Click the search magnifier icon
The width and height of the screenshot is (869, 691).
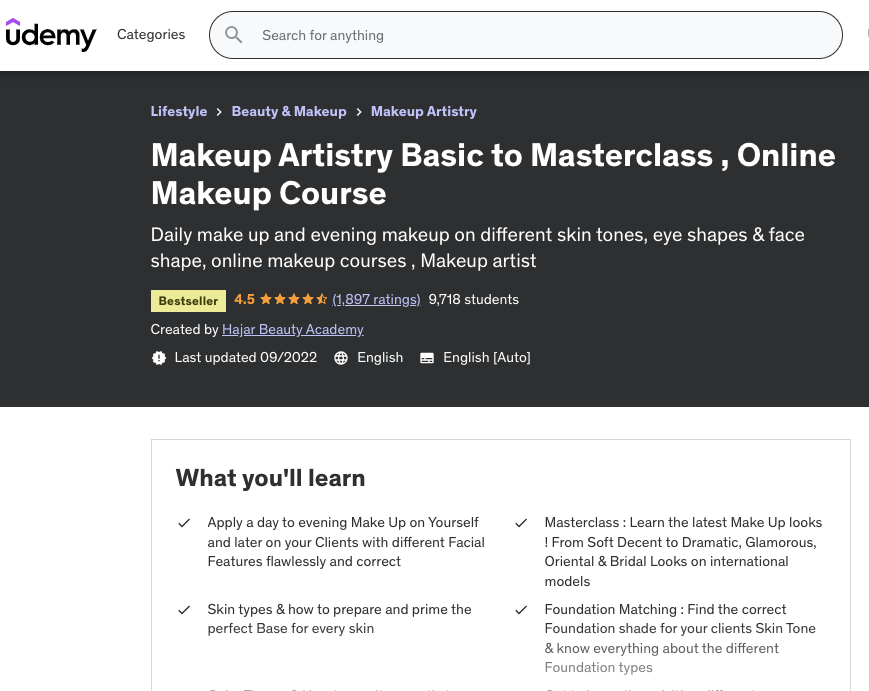coord(234,35)
